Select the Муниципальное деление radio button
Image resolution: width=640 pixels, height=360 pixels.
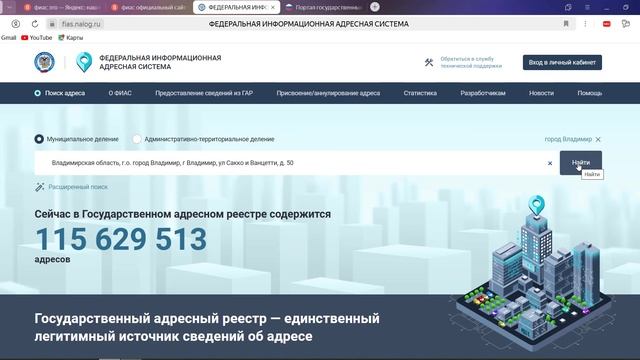39,139
